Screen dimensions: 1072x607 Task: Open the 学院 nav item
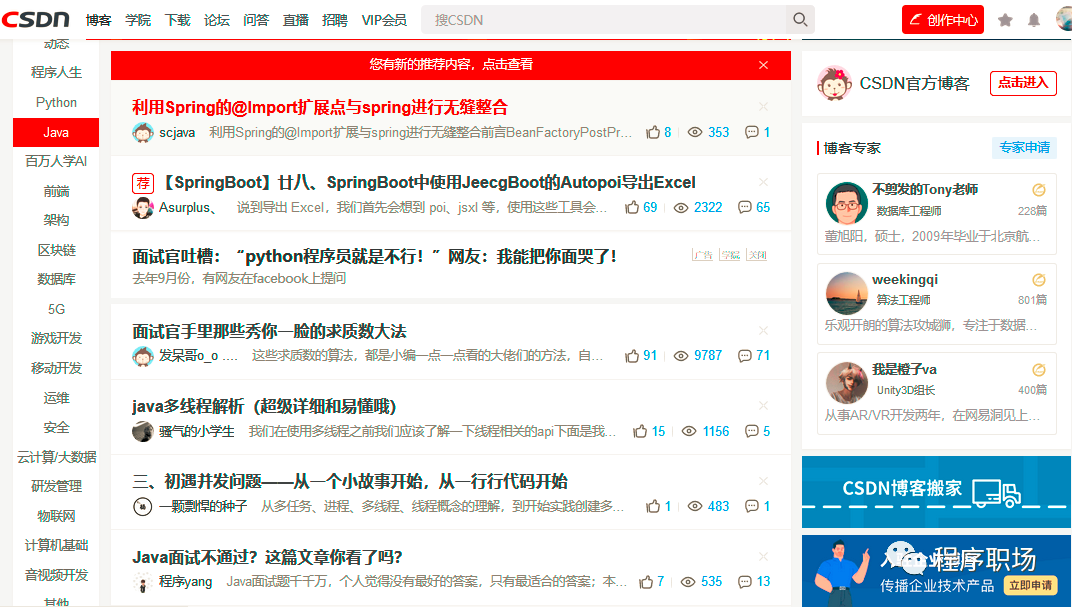(x=138, y=20)
